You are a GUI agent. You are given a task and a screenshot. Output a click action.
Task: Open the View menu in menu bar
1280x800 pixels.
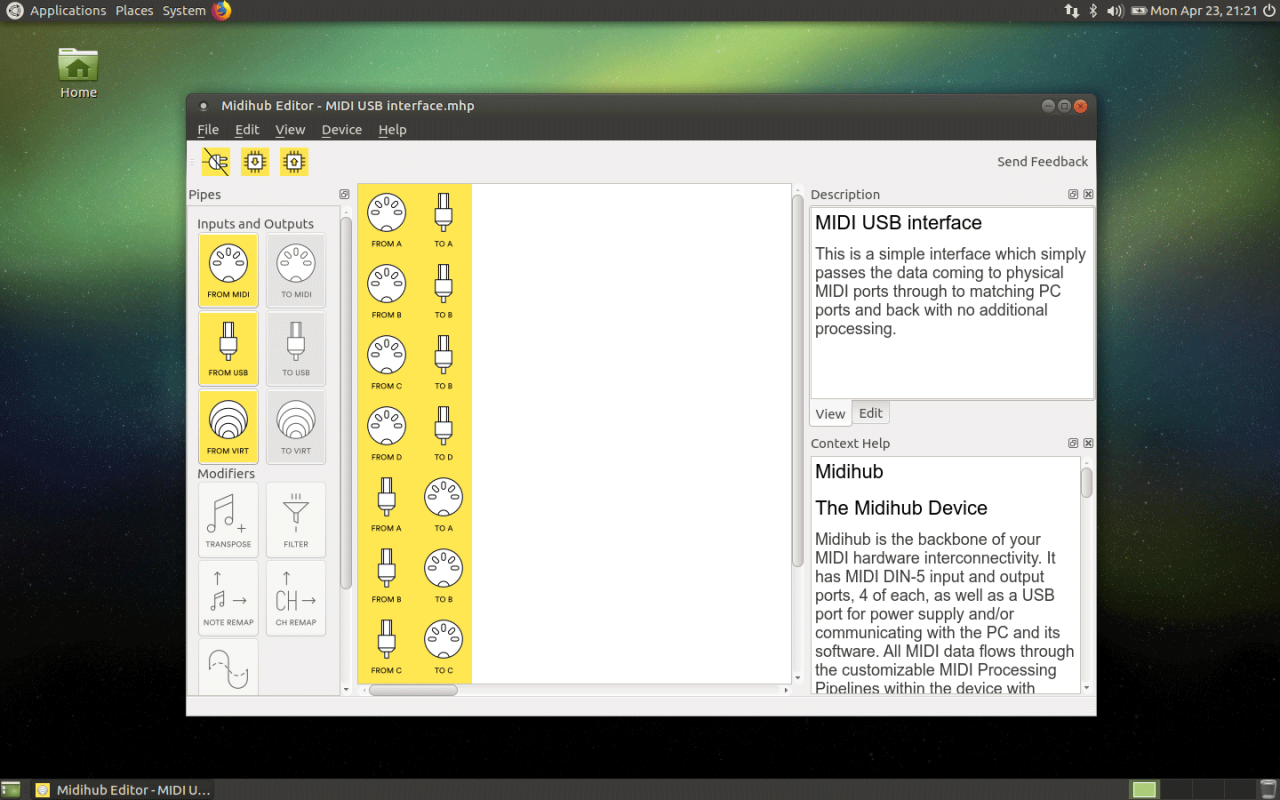pyautogui.click(x=290, y=130)
